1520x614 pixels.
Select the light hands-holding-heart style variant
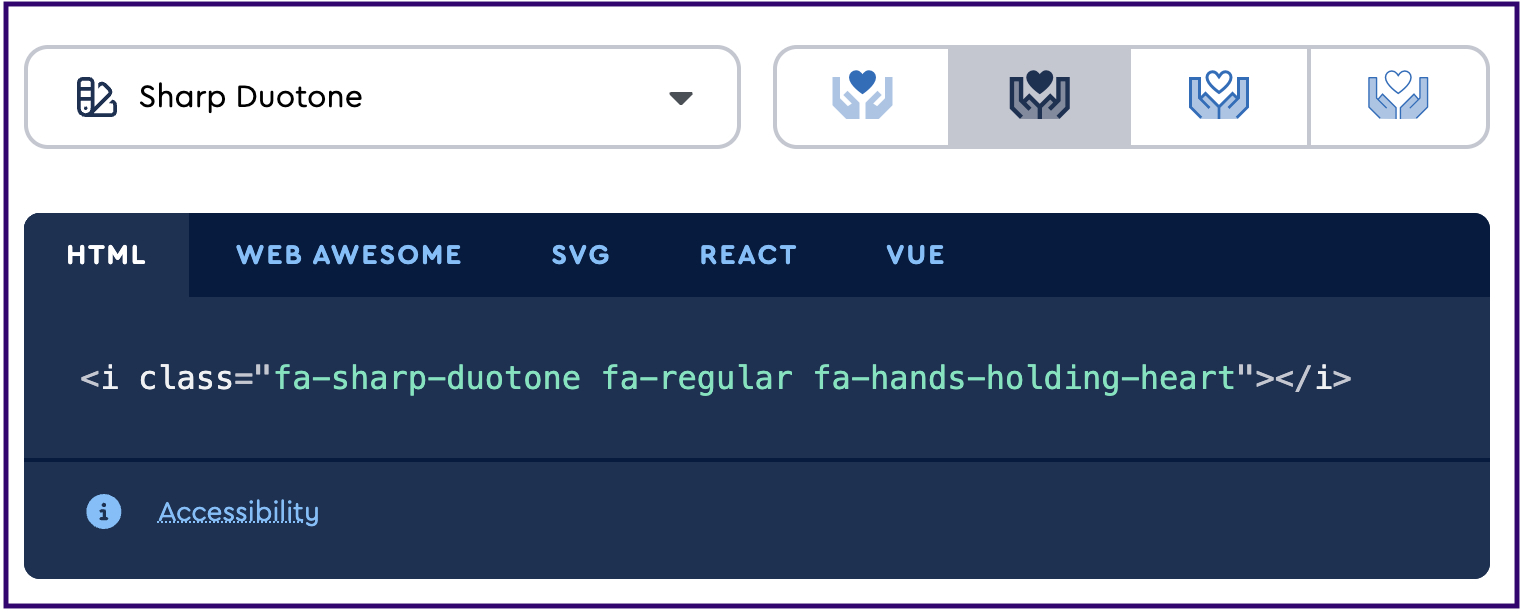click(x=1398, y=96)
